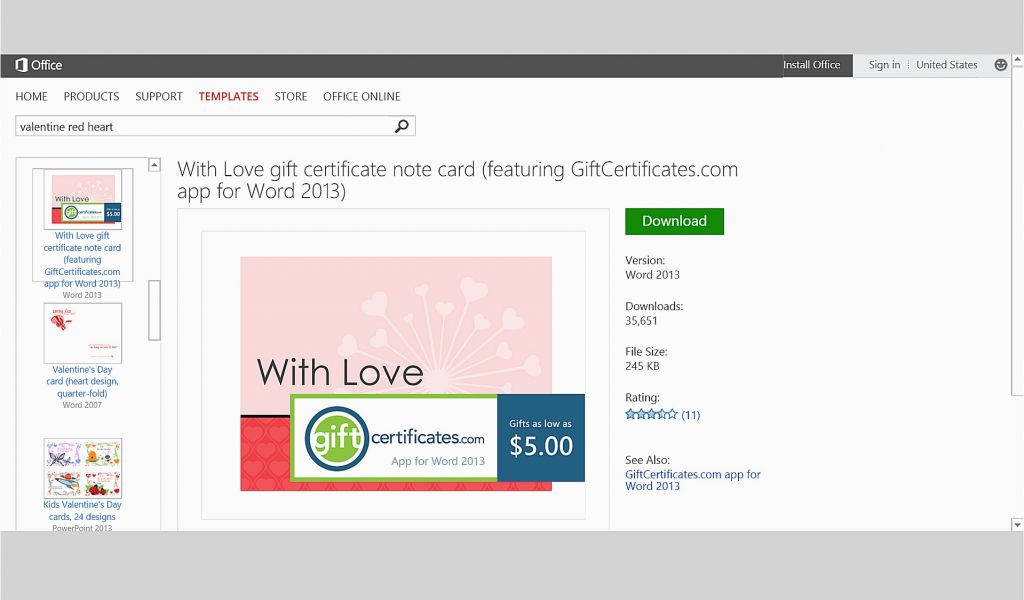Select Valentine's Day card thumbnail

click(83, 333)
